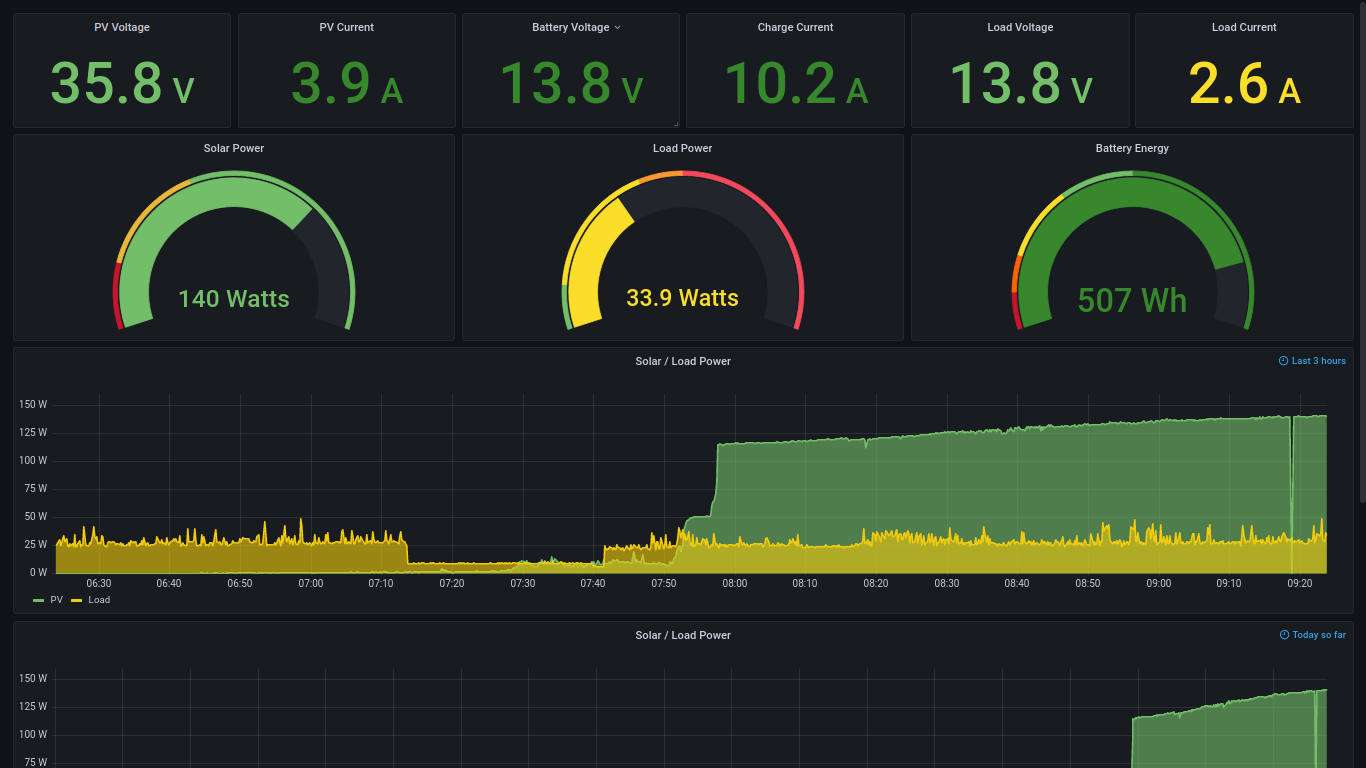This screenshot has height=768, width=1366.
Task: Click the 507 Wh gauge value
Action: coord(1132,300)
